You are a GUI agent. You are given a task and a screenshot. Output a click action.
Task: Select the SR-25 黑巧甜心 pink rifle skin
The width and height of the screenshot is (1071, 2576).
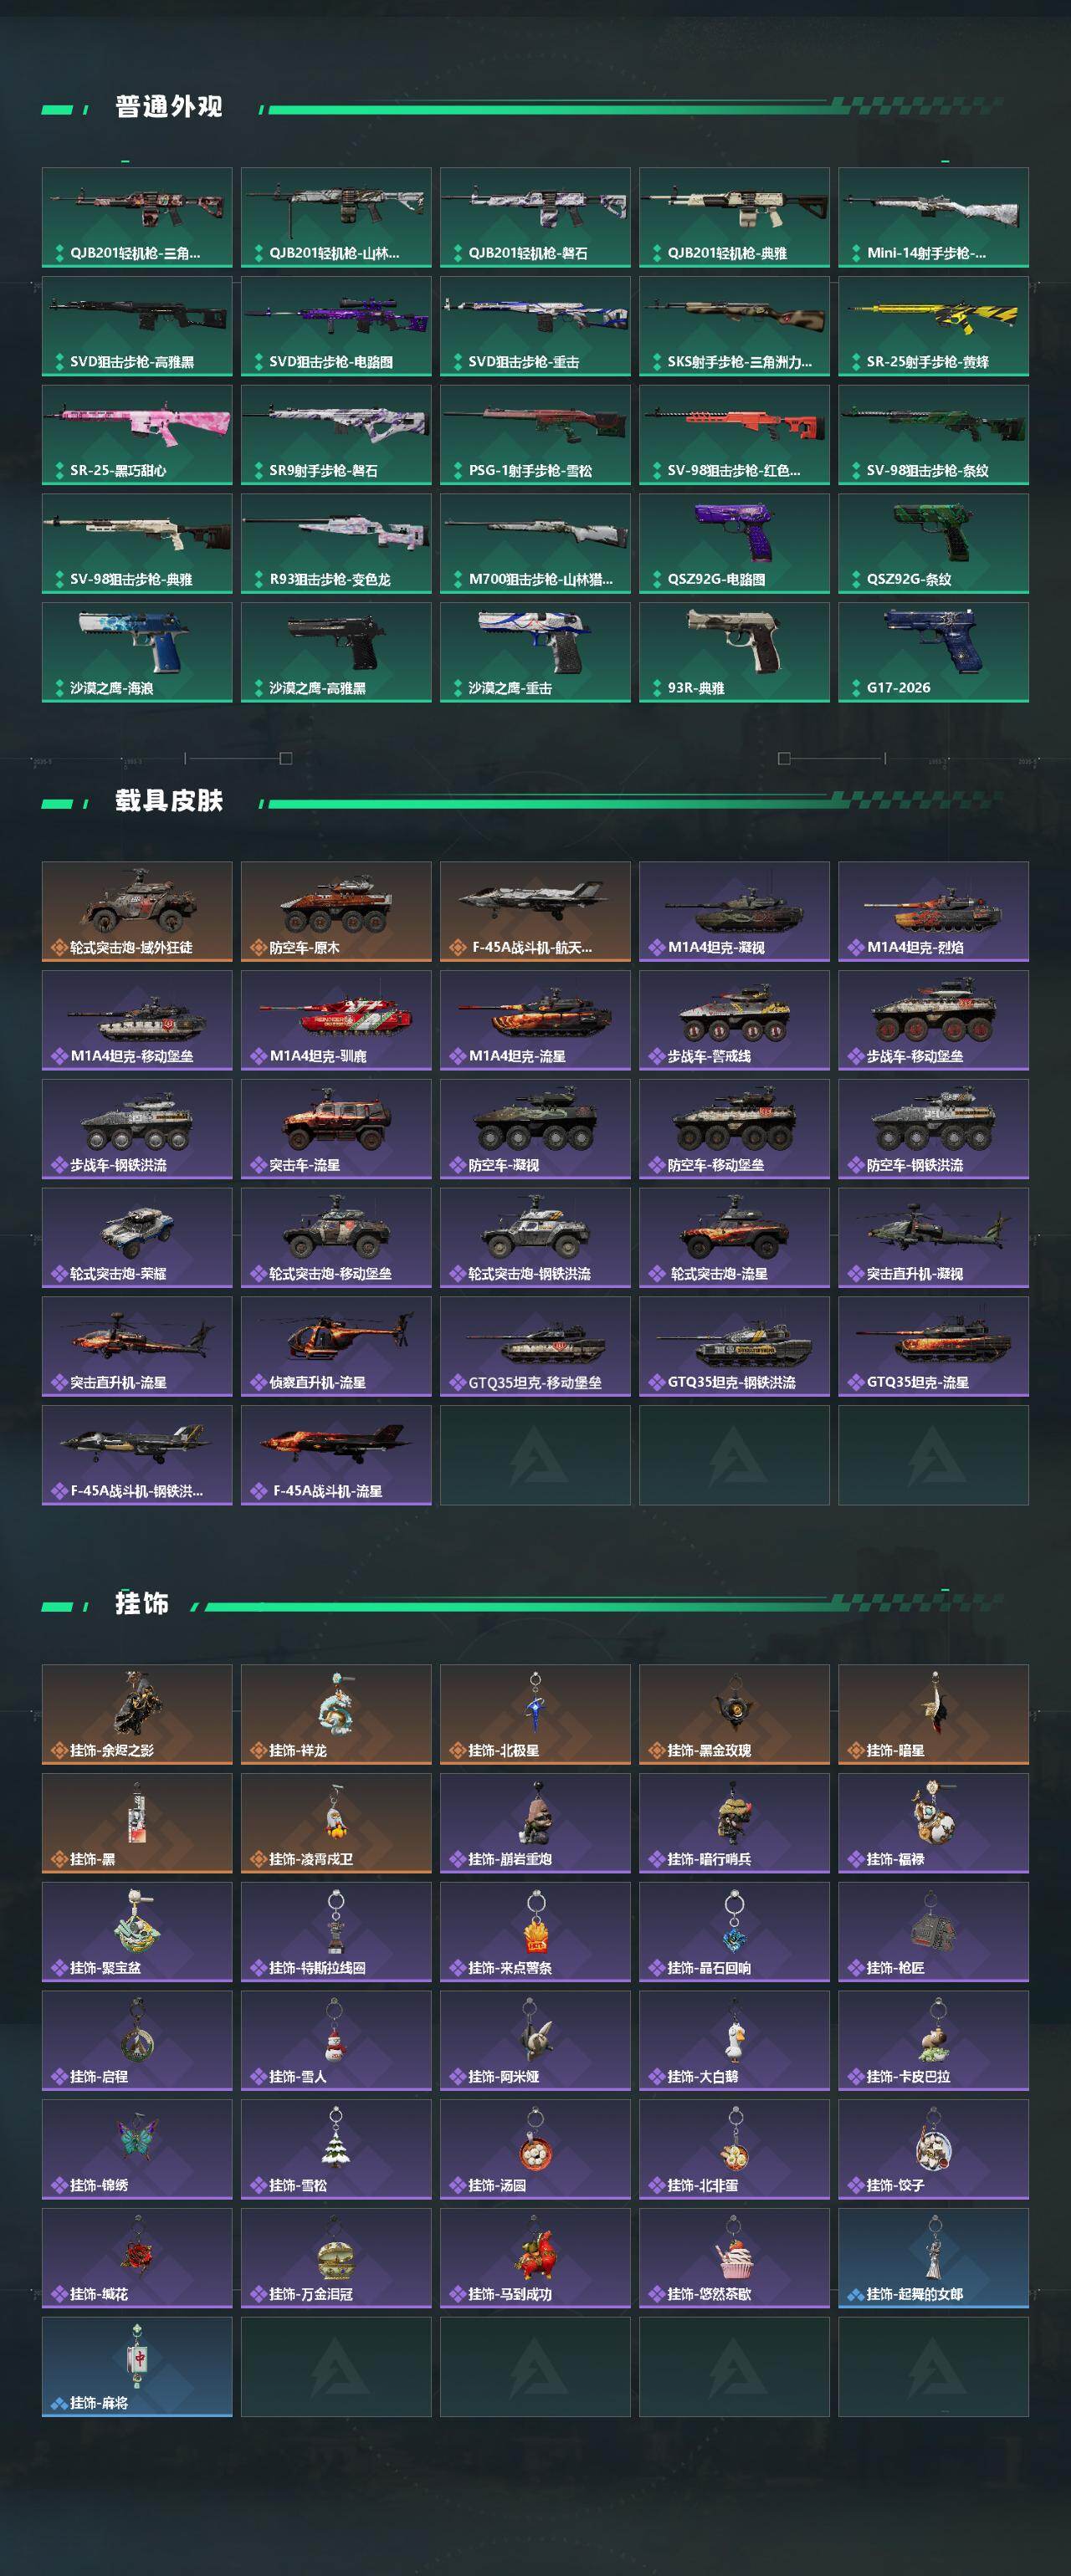click(x=137, y=435)
